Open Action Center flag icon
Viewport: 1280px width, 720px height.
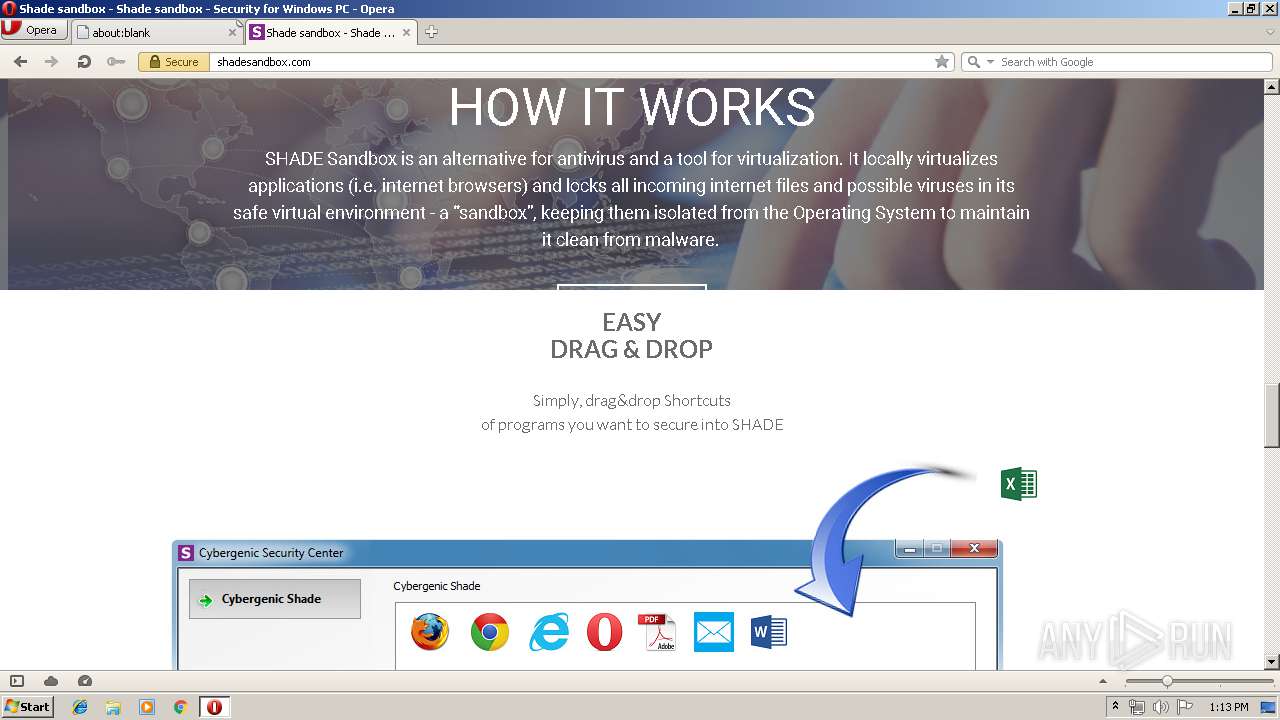coord(1185,707)
